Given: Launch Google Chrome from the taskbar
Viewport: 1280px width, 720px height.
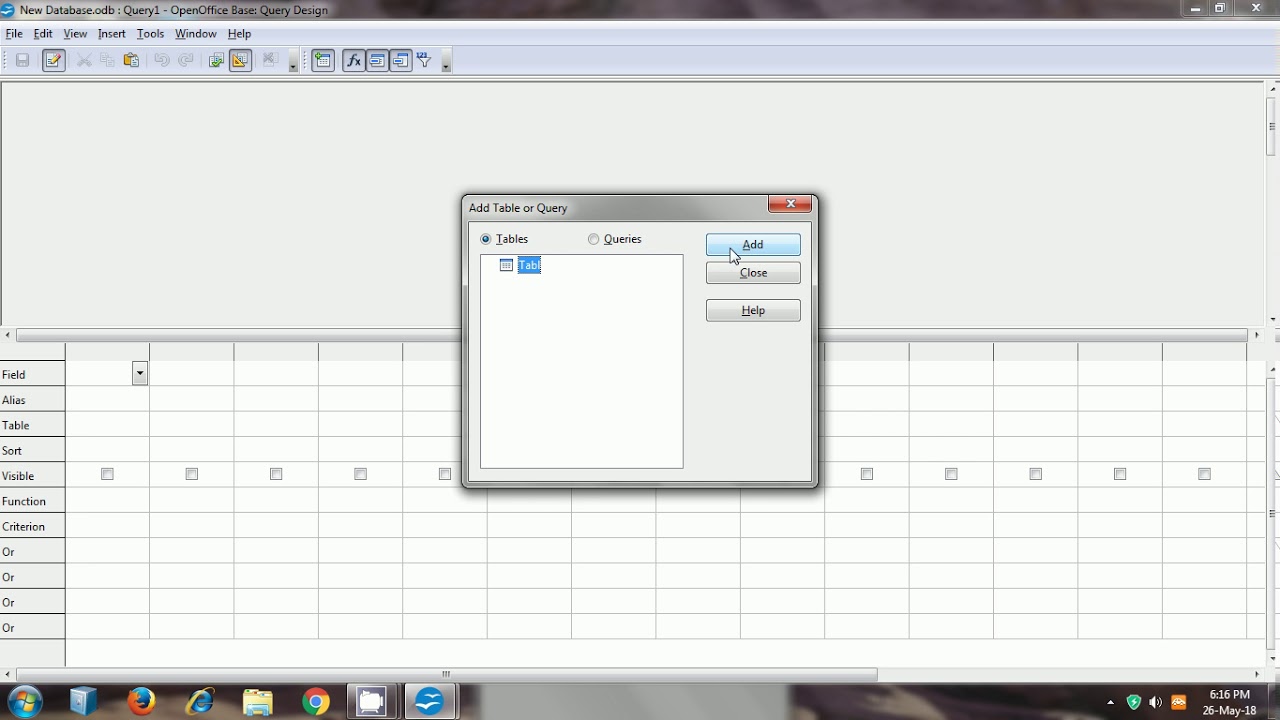Looking at the screenshot, I should [x=315, y=701].
